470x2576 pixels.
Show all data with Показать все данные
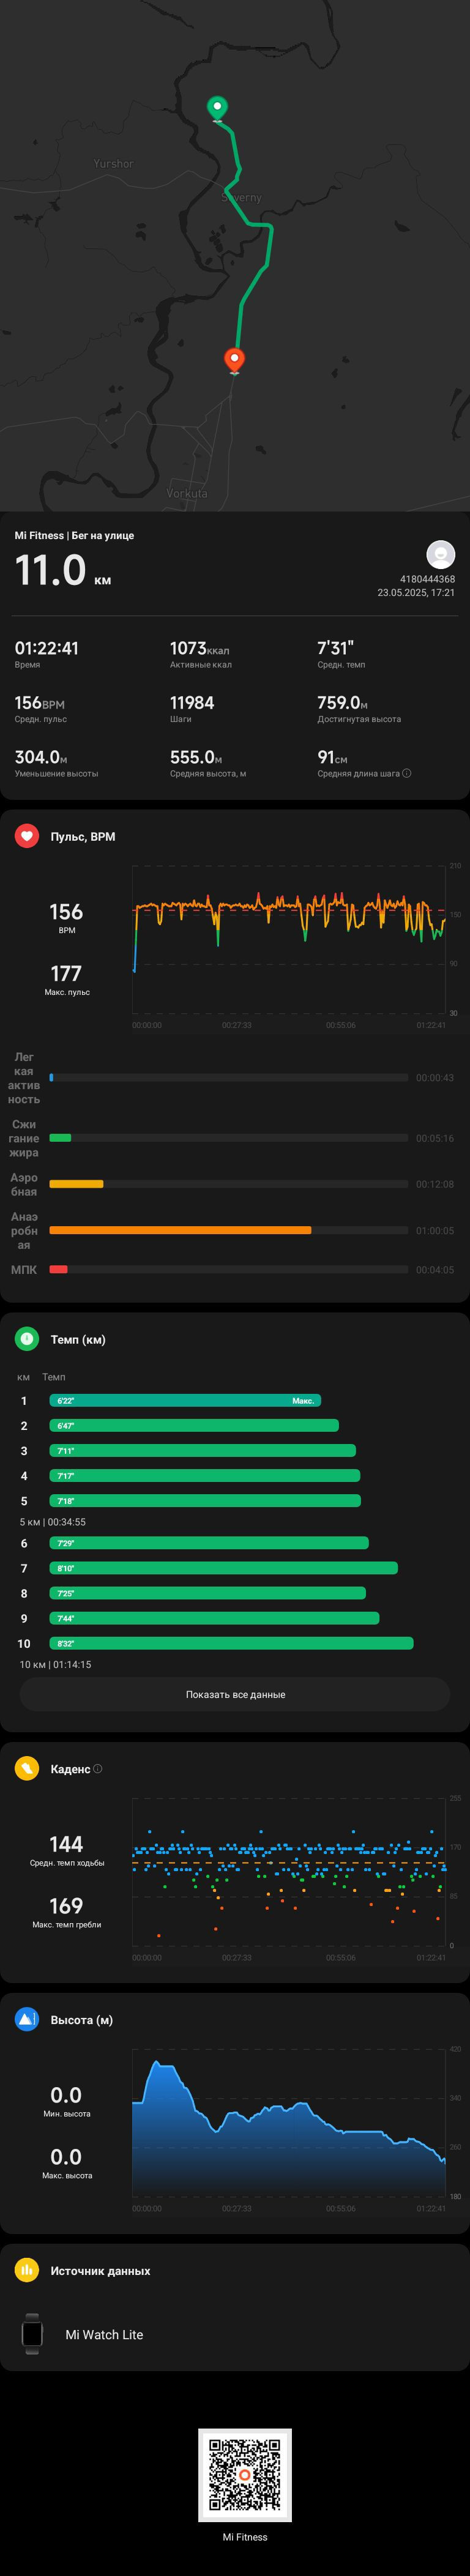click(235, 1694)
